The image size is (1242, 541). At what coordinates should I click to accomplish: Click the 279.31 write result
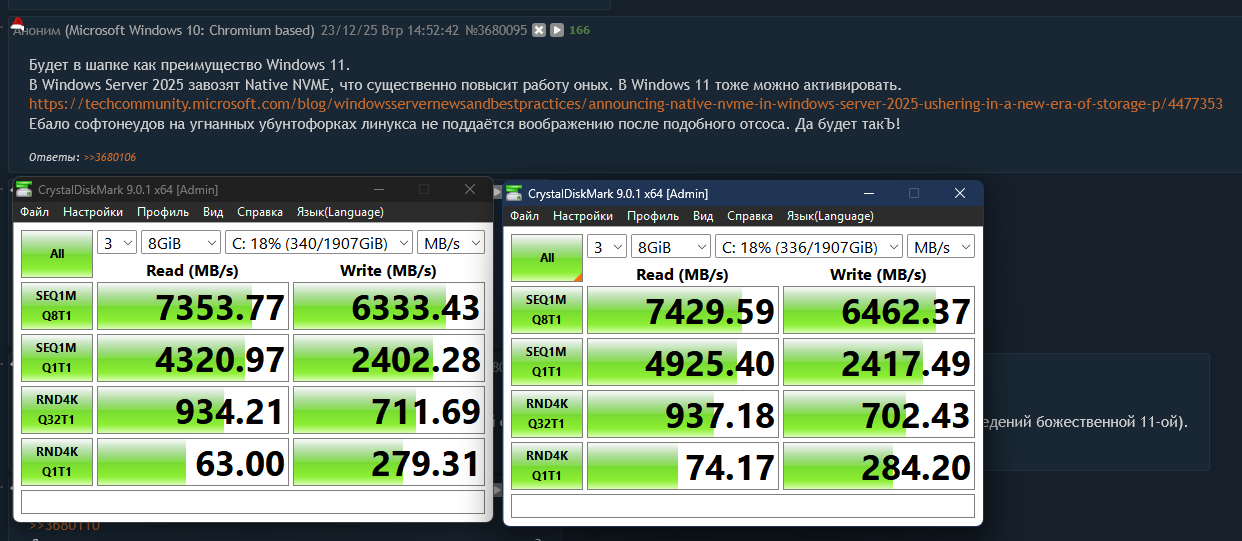tap(389, 462)
